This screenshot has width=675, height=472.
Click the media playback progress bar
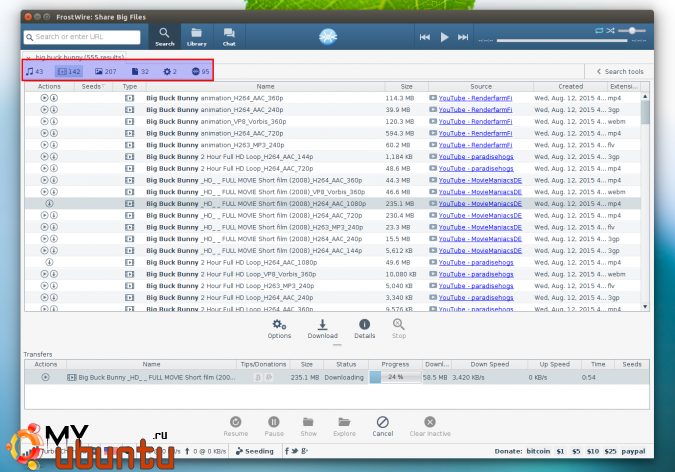pos(562,40)
